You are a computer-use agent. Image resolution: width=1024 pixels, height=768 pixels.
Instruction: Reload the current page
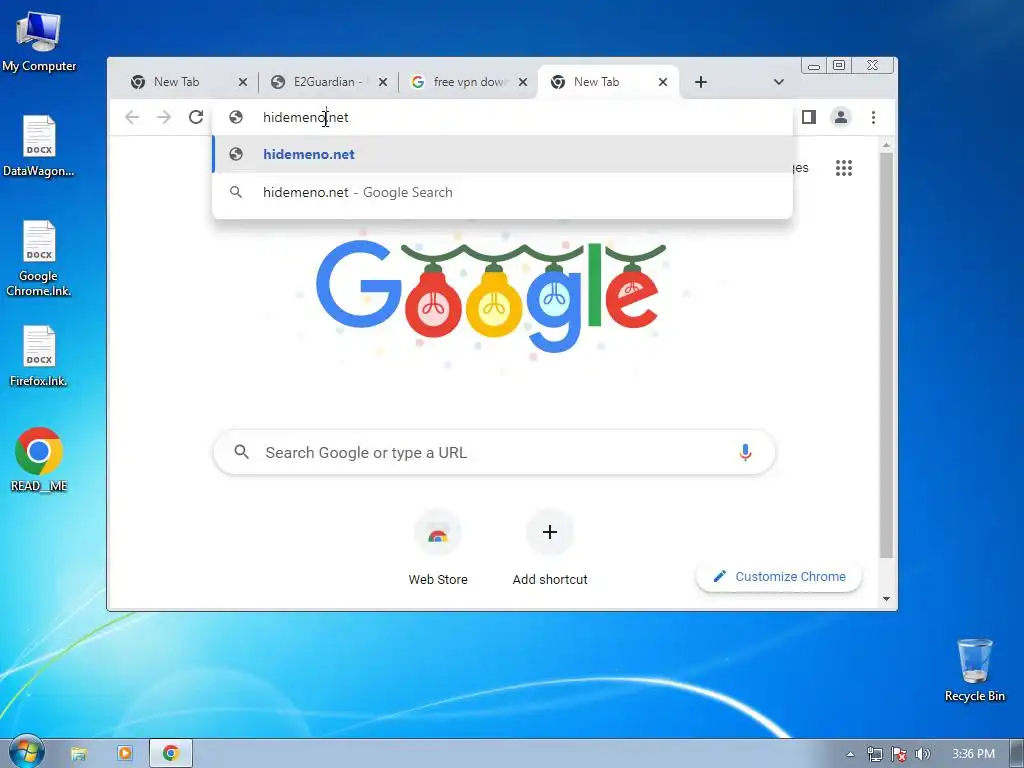[196, 118]
